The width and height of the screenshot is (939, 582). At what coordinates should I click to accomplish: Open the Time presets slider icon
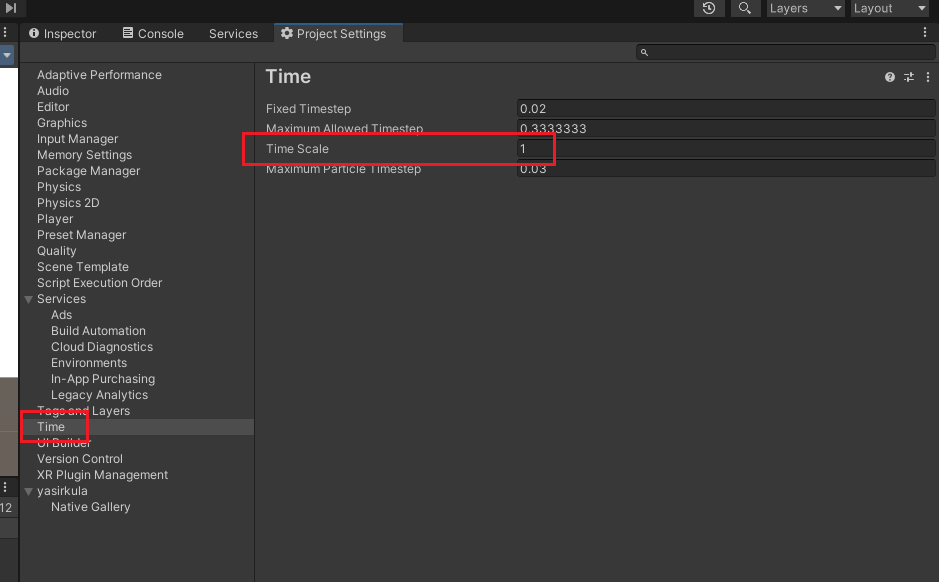909,77
